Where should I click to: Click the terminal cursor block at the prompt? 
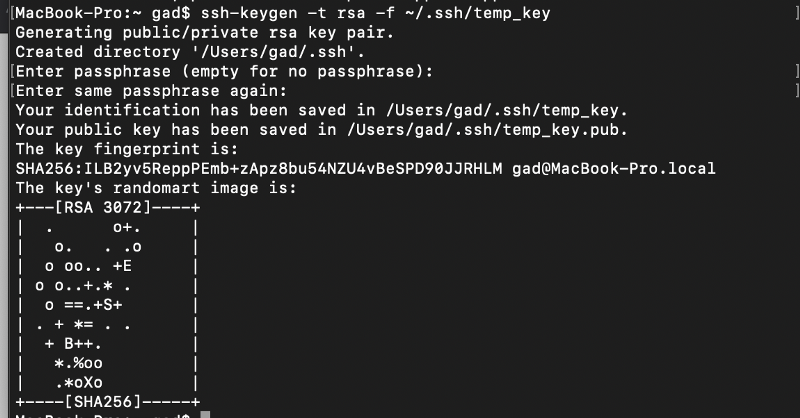point(205,414)
